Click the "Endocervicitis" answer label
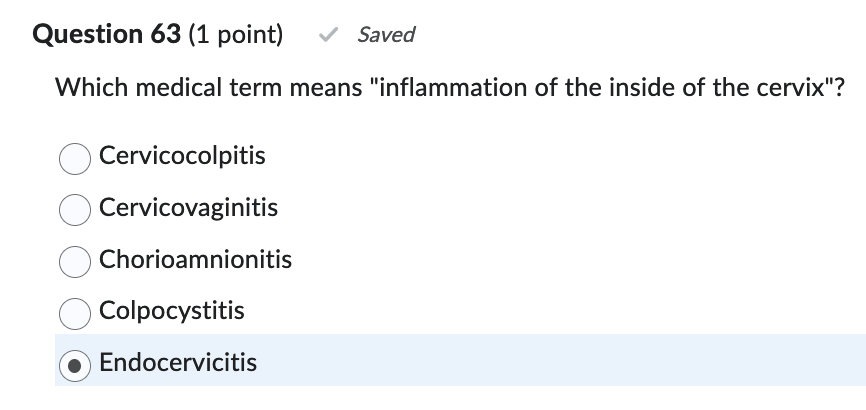This screenshot has width=866, height=410. tap(177, 362)
